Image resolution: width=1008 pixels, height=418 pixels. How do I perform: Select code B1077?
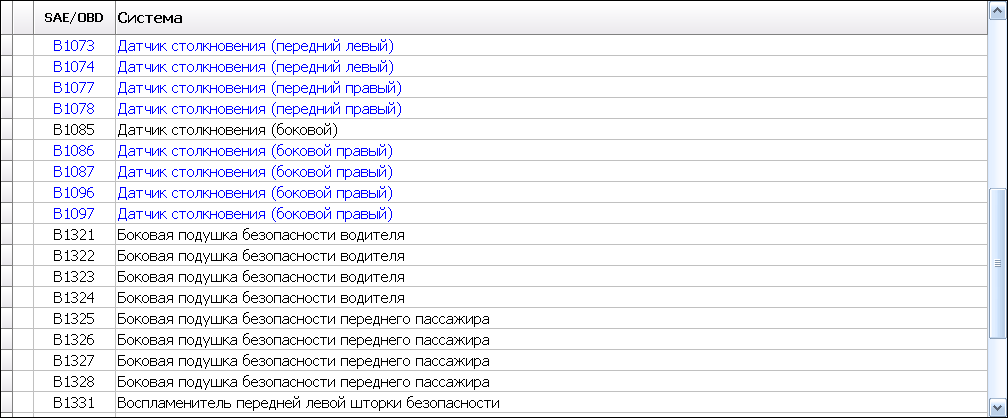point(74,87)
